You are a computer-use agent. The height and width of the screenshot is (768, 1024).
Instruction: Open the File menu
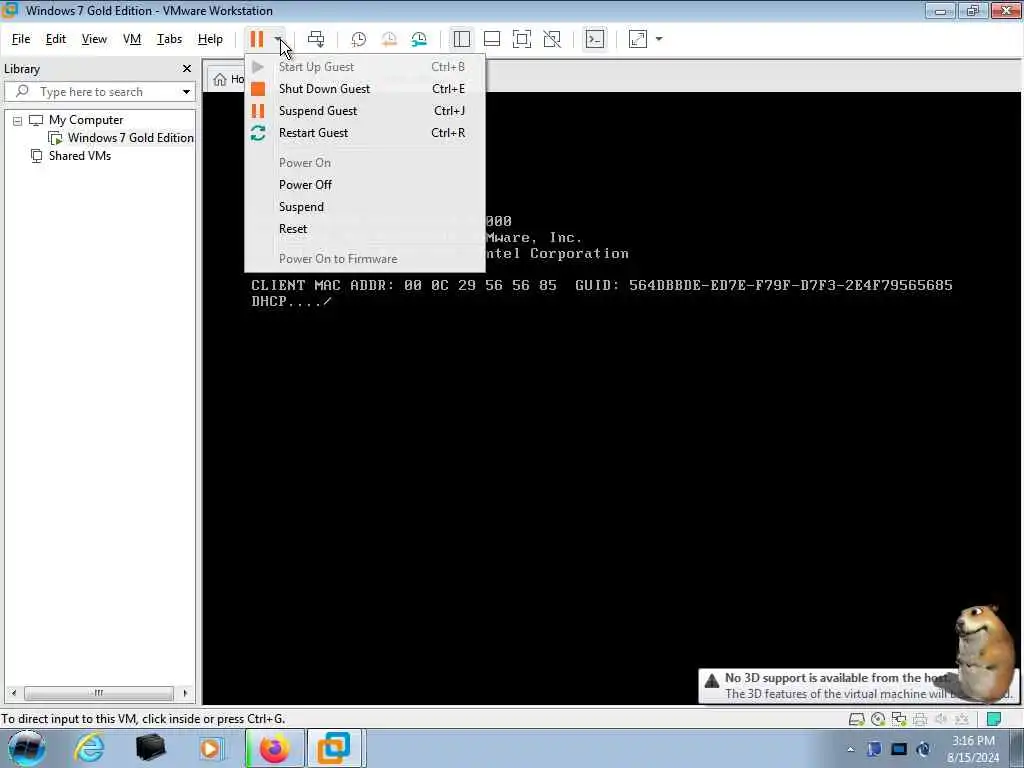click(21, 39)
